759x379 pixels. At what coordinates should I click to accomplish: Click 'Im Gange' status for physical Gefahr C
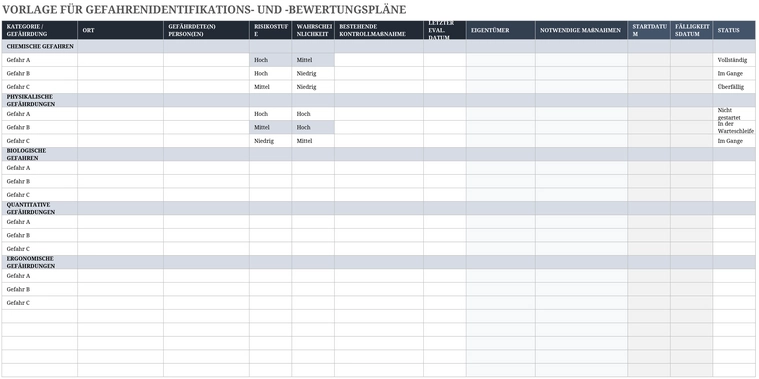[734, 141]
